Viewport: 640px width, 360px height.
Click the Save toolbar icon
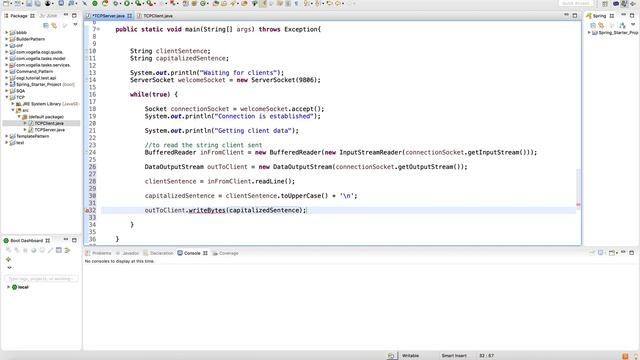tap(29, 3)
